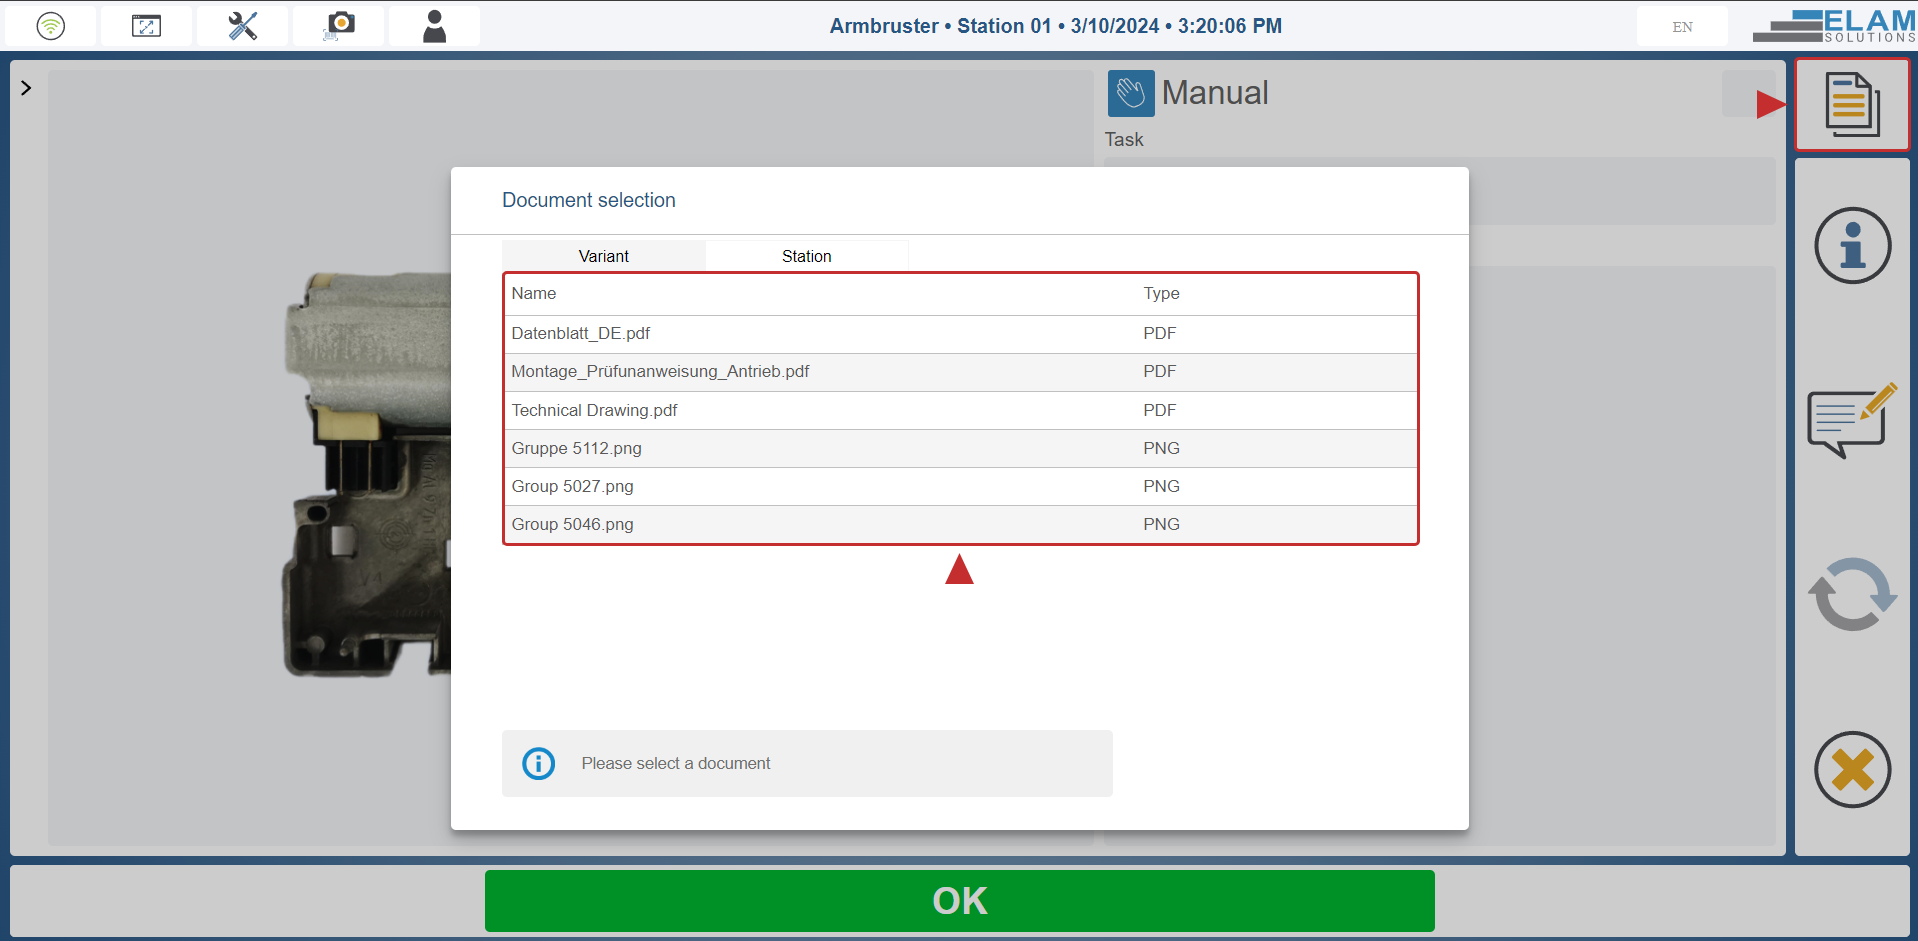This screenshot has height=941, width=1918.
Task: Show the information panel
Action: (x=1851, y=245)
